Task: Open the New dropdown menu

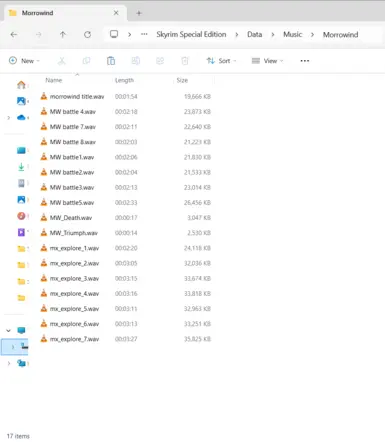Action: pyautogui.click(x=24, y=61)
